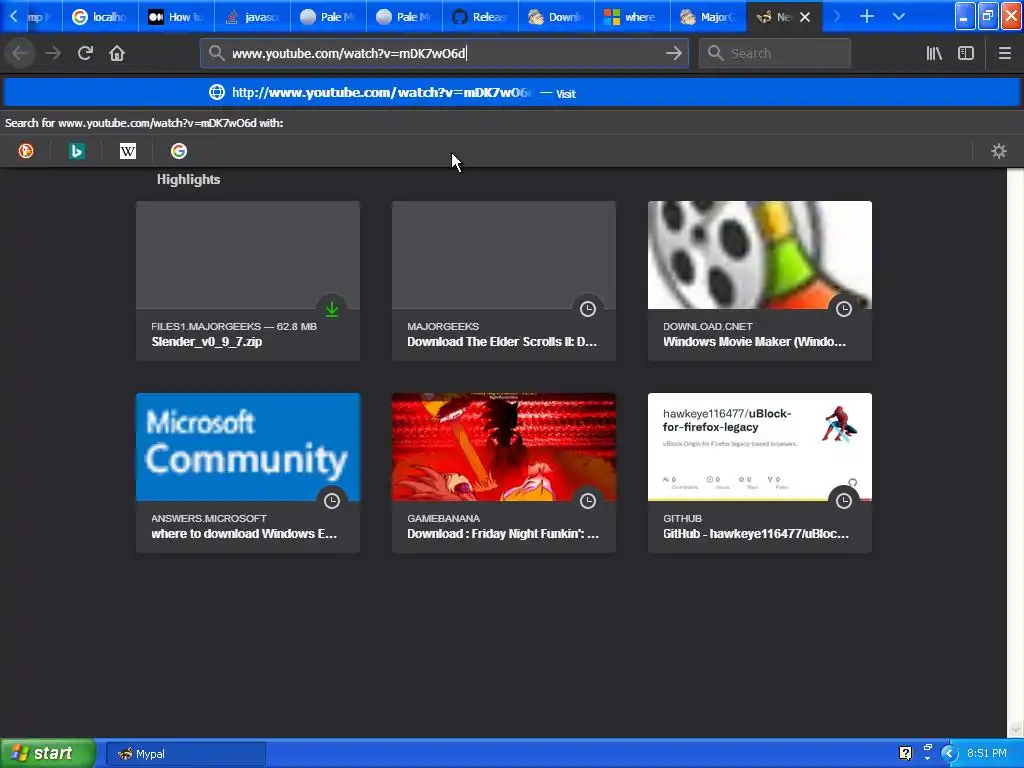Visit the suggested youtube.com URL

[512, 93]
